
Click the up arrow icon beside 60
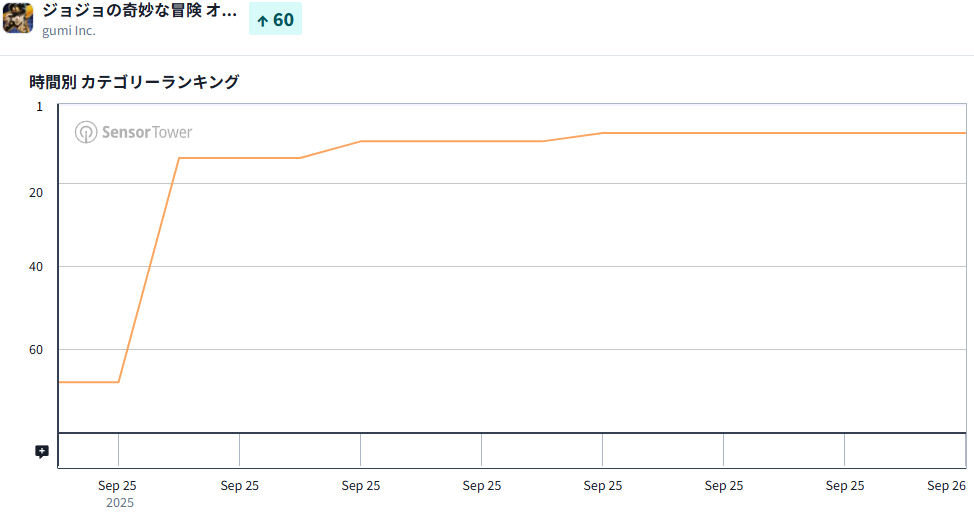point(262,20)
